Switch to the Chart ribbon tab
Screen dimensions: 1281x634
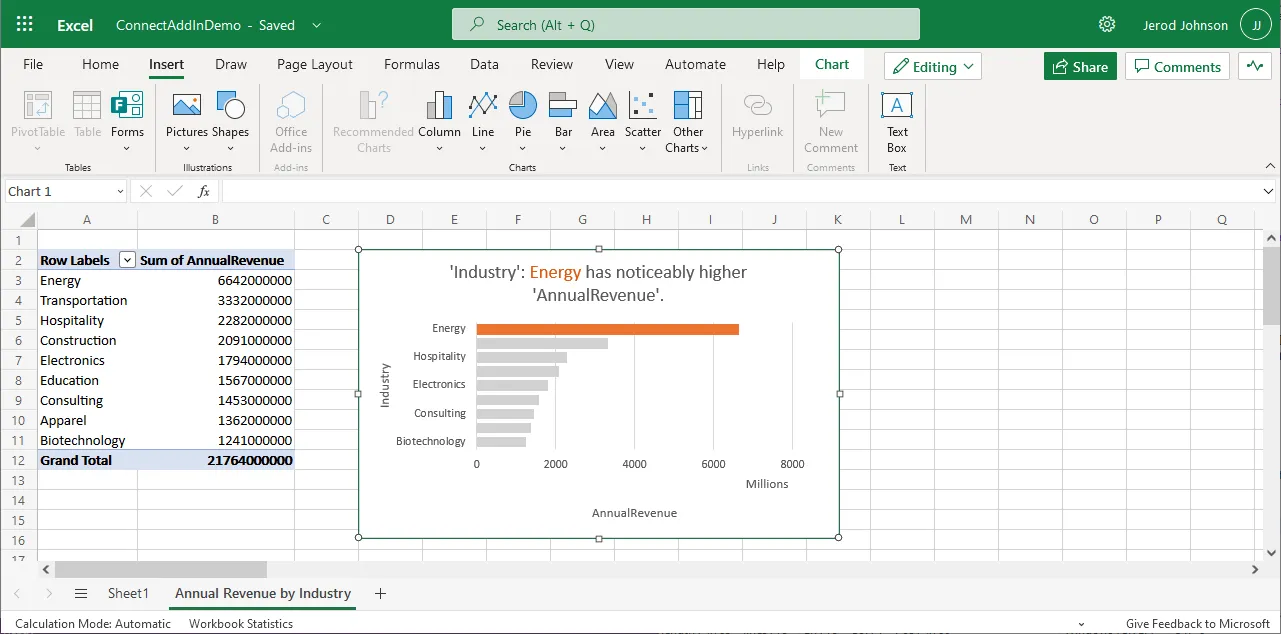pyautogui.click(x=831, y=63)
